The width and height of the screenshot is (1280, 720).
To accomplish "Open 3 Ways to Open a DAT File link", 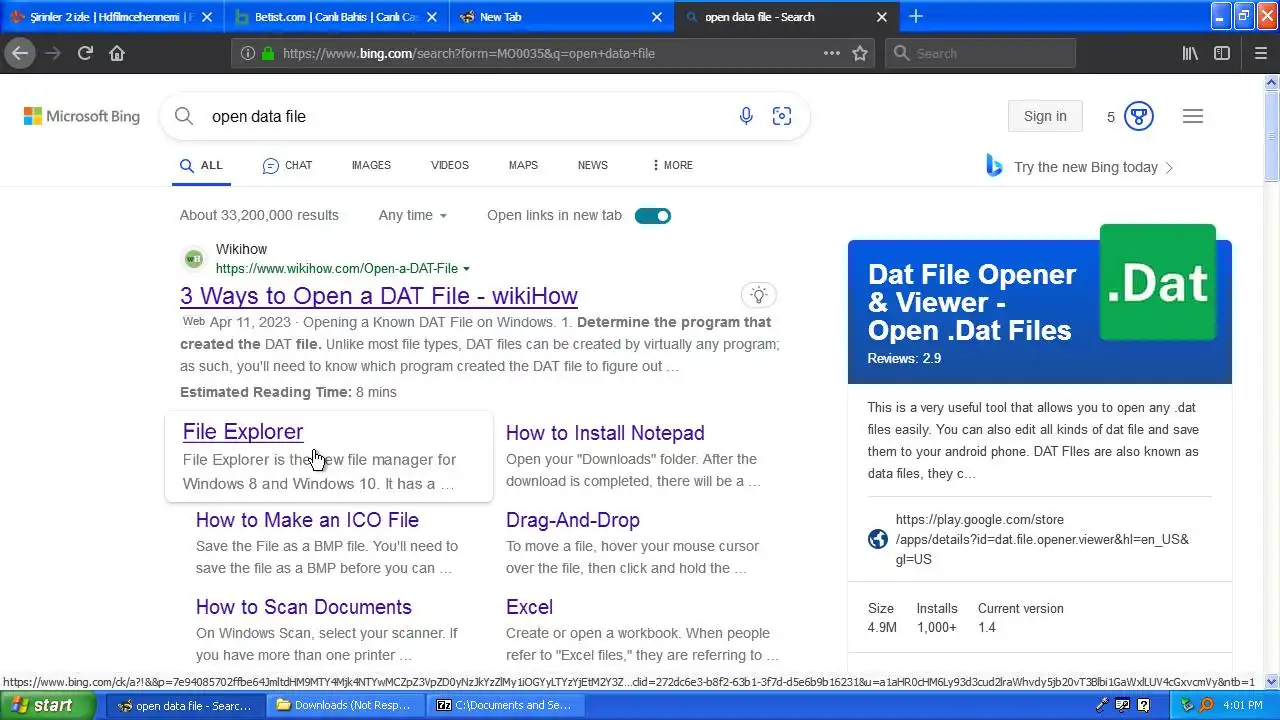I will (x=379, y=296).
